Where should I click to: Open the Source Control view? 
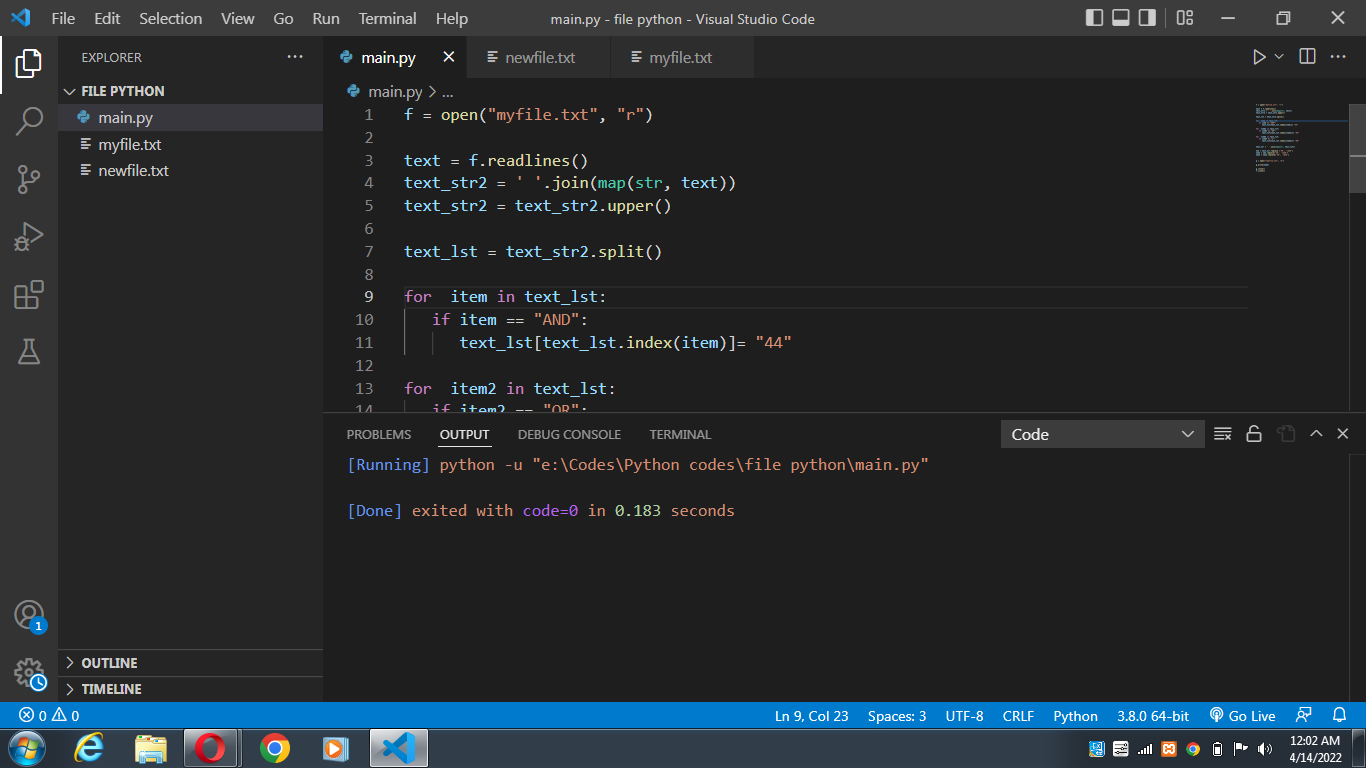(29, 178)
